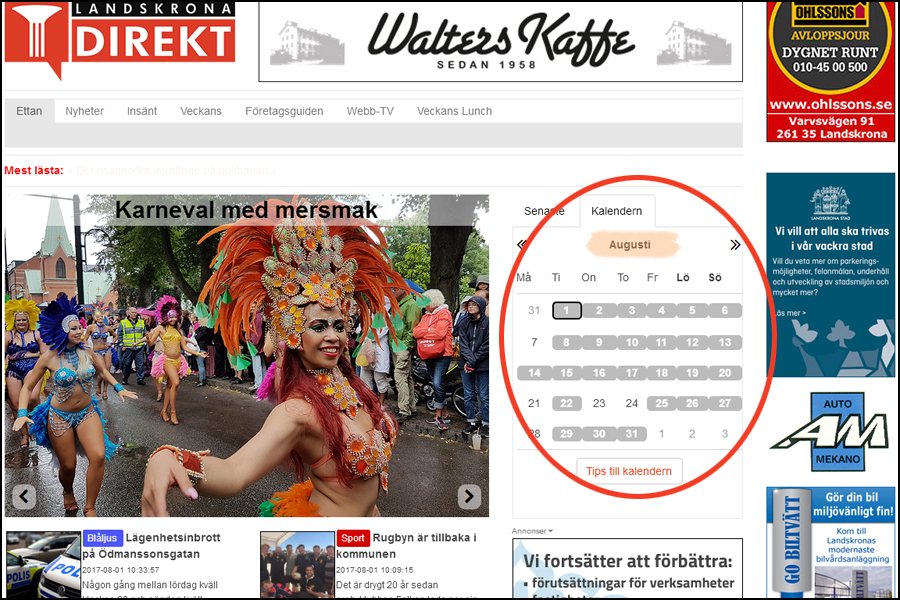Expand the Annonser dropdown arrow
The height and width of the screenshot is (600, 900).
pos(550,531)
